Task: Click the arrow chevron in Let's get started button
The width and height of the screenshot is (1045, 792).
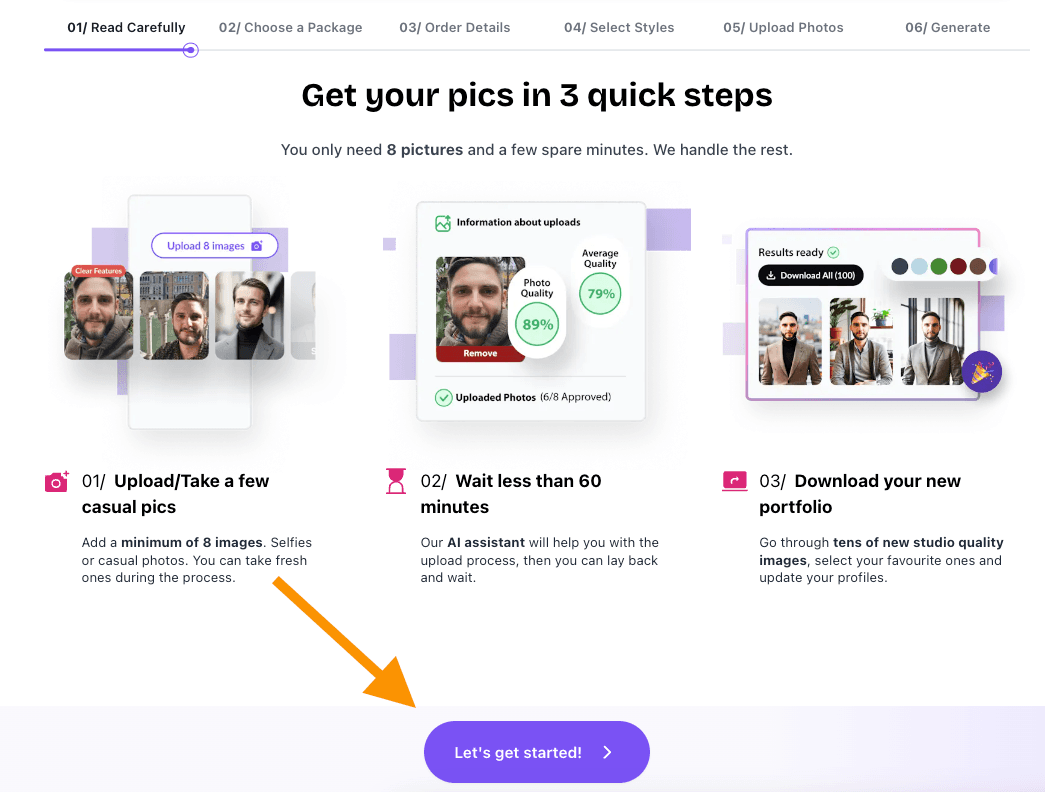Action: [607, 752]
